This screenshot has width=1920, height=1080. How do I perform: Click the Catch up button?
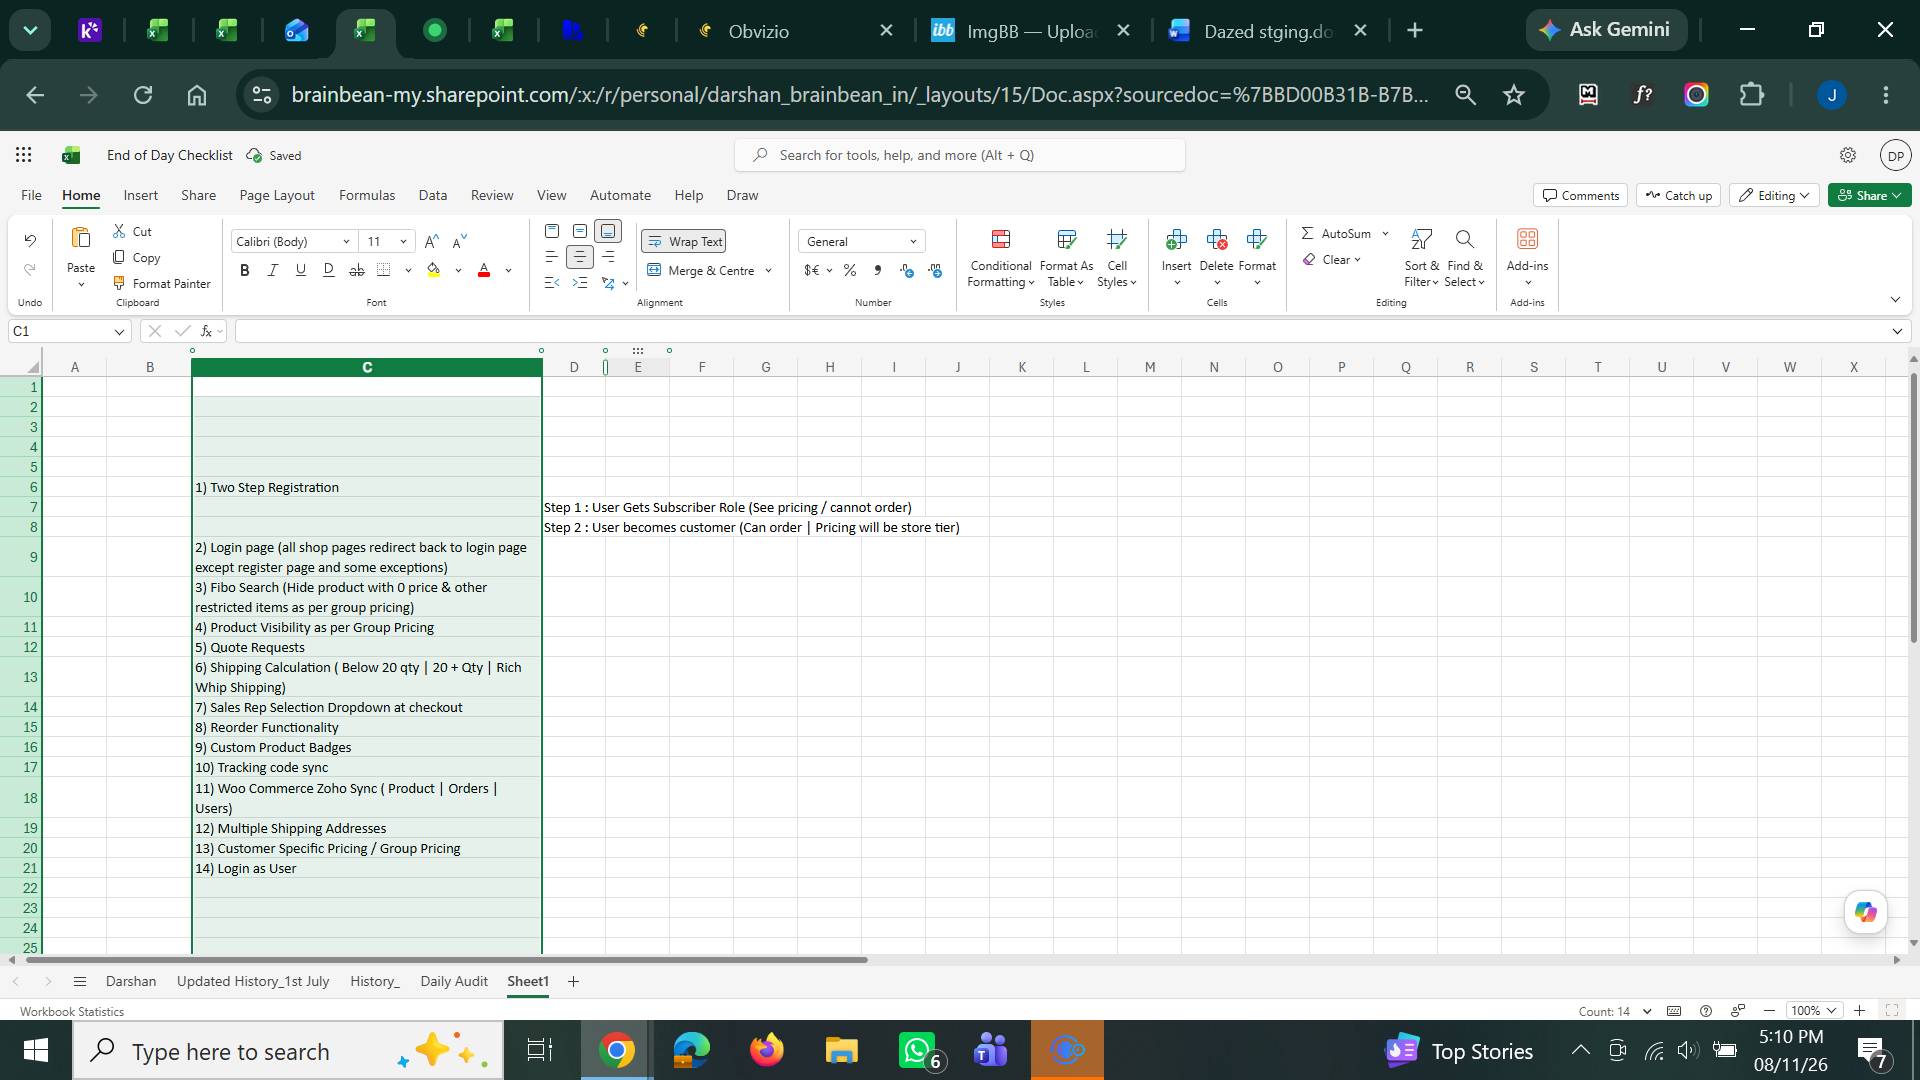[x=1677, y=195]
